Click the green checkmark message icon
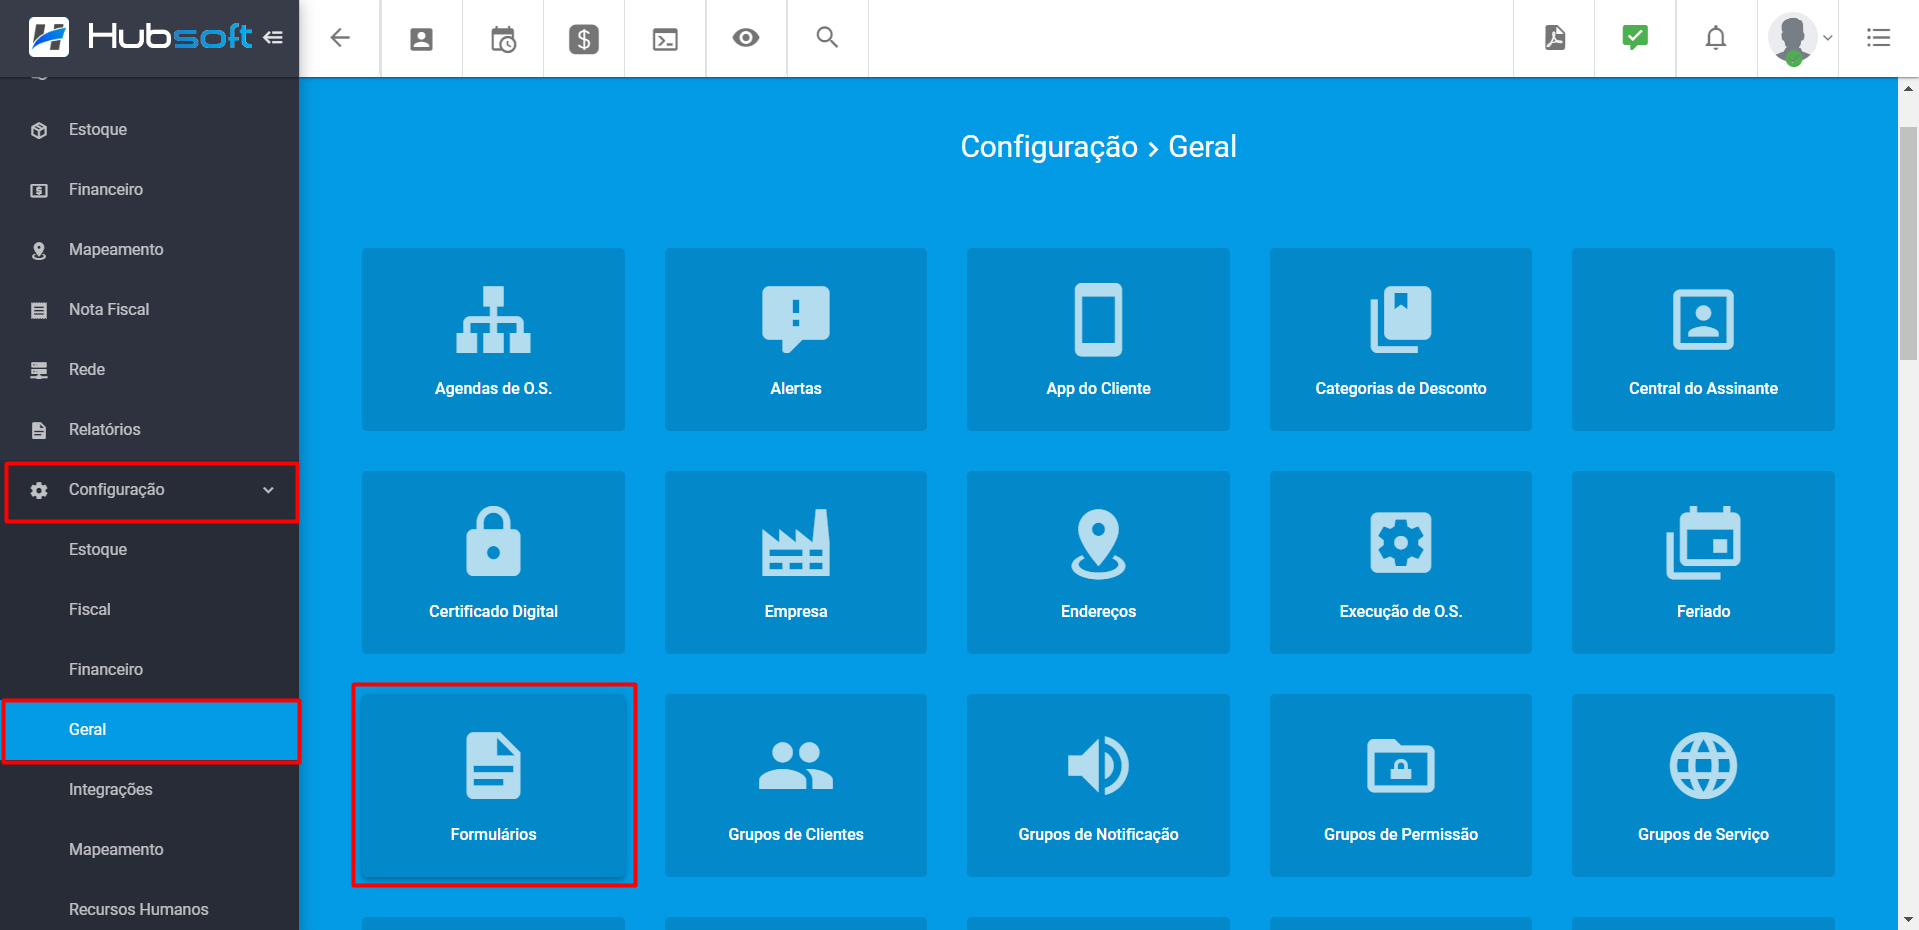 tap(1635, 37)
